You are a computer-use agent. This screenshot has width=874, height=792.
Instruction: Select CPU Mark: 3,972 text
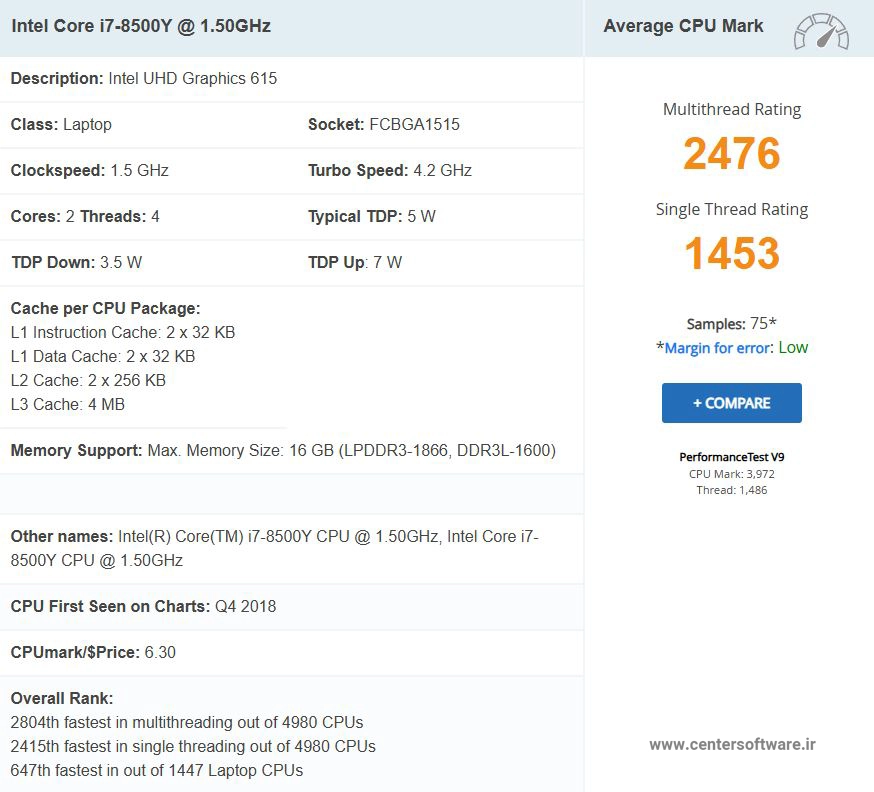pyautogui.click(x=731, y=474)
